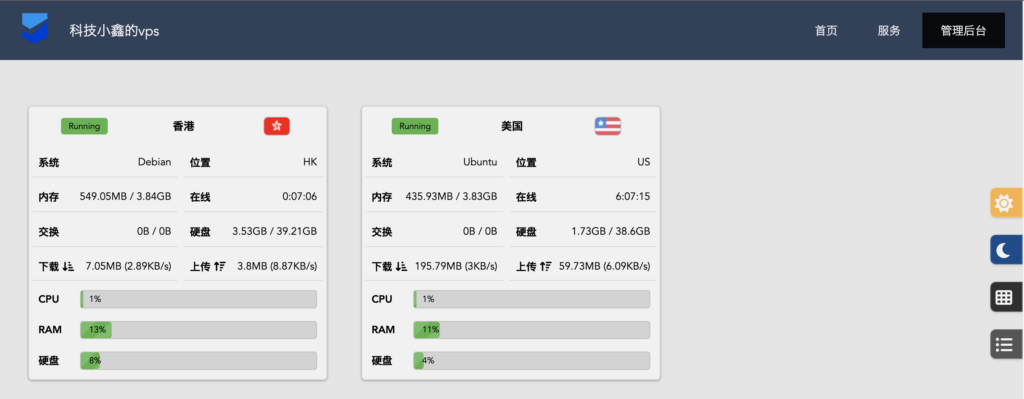Viewport: 1024px width, 399px height.
Task: Switch to light theme sun icon
Action: pos(1006,203)
